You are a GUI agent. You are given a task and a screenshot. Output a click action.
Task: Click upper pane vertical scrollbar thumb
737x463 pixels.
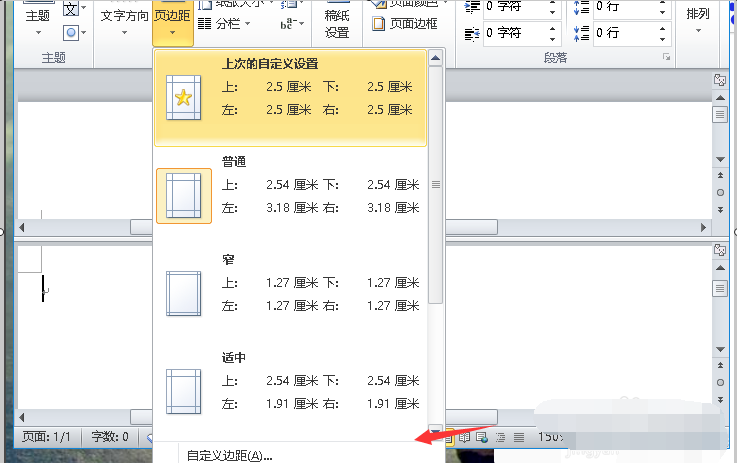tap(720, 115)
